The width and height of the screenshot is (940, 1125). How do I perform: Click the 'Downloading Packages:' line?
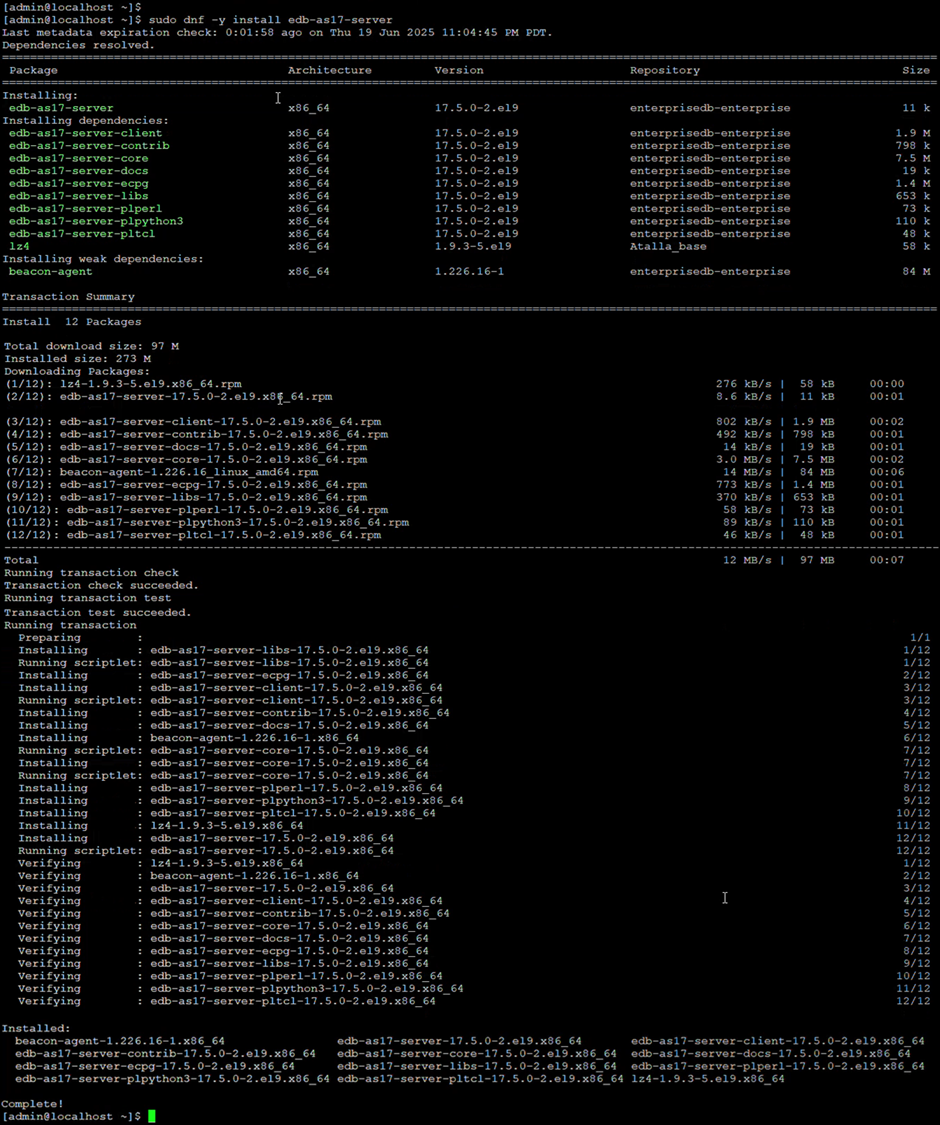[x=77, y=371]
